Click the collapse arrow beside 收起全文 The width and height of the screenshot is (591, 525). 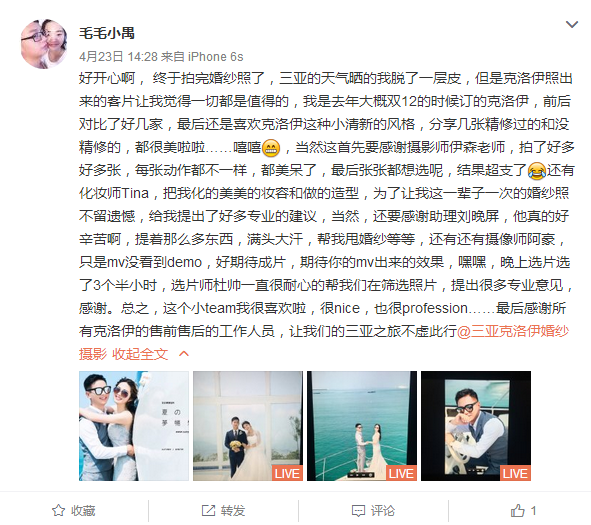184,354
